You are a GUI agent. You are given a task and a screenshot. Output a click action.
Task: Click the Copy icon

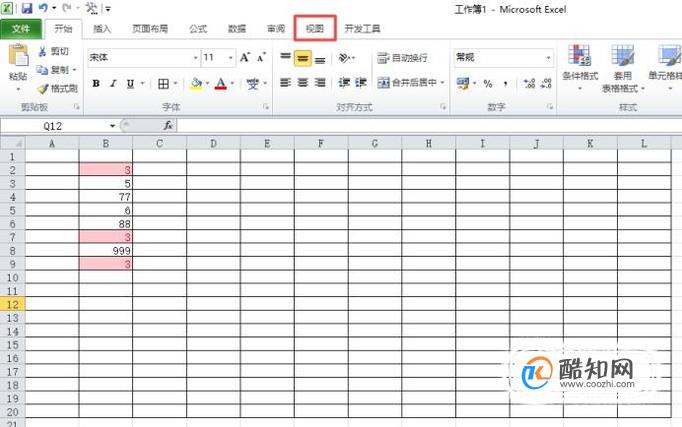[x=42, y=70]
